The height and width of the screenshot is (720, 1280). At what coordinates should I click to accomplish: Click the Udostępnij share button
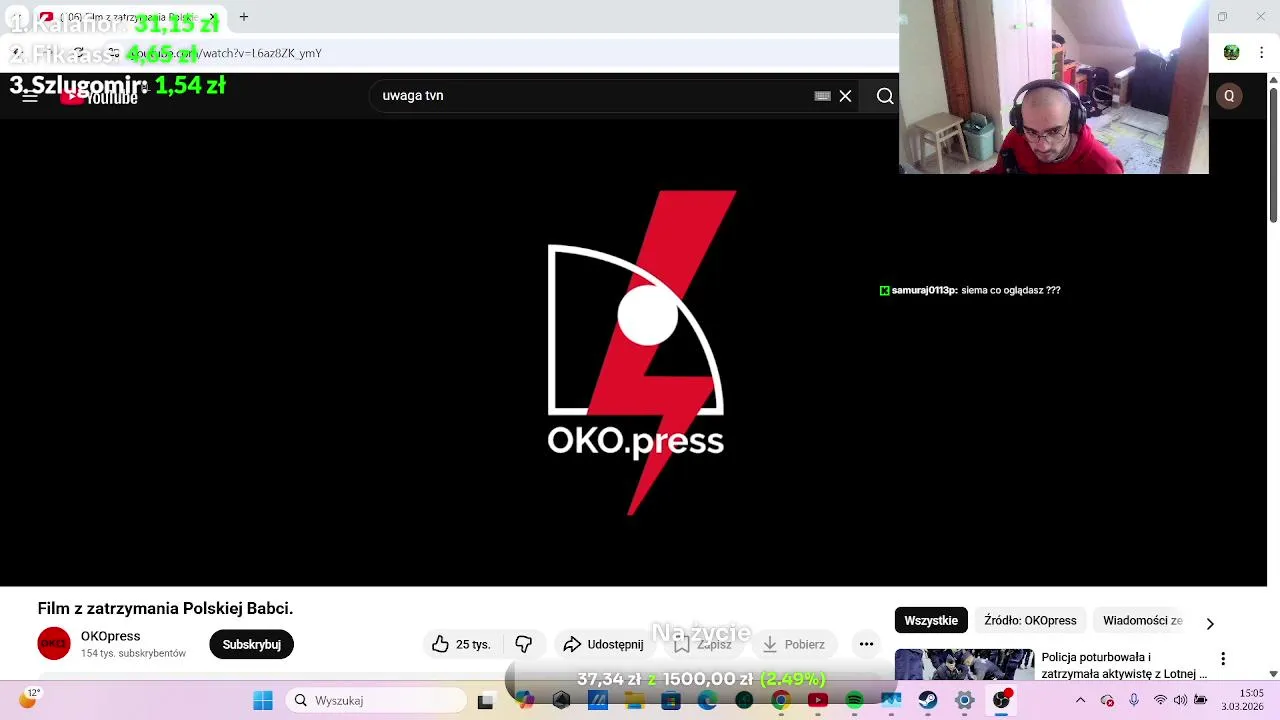tap(603, 644)
